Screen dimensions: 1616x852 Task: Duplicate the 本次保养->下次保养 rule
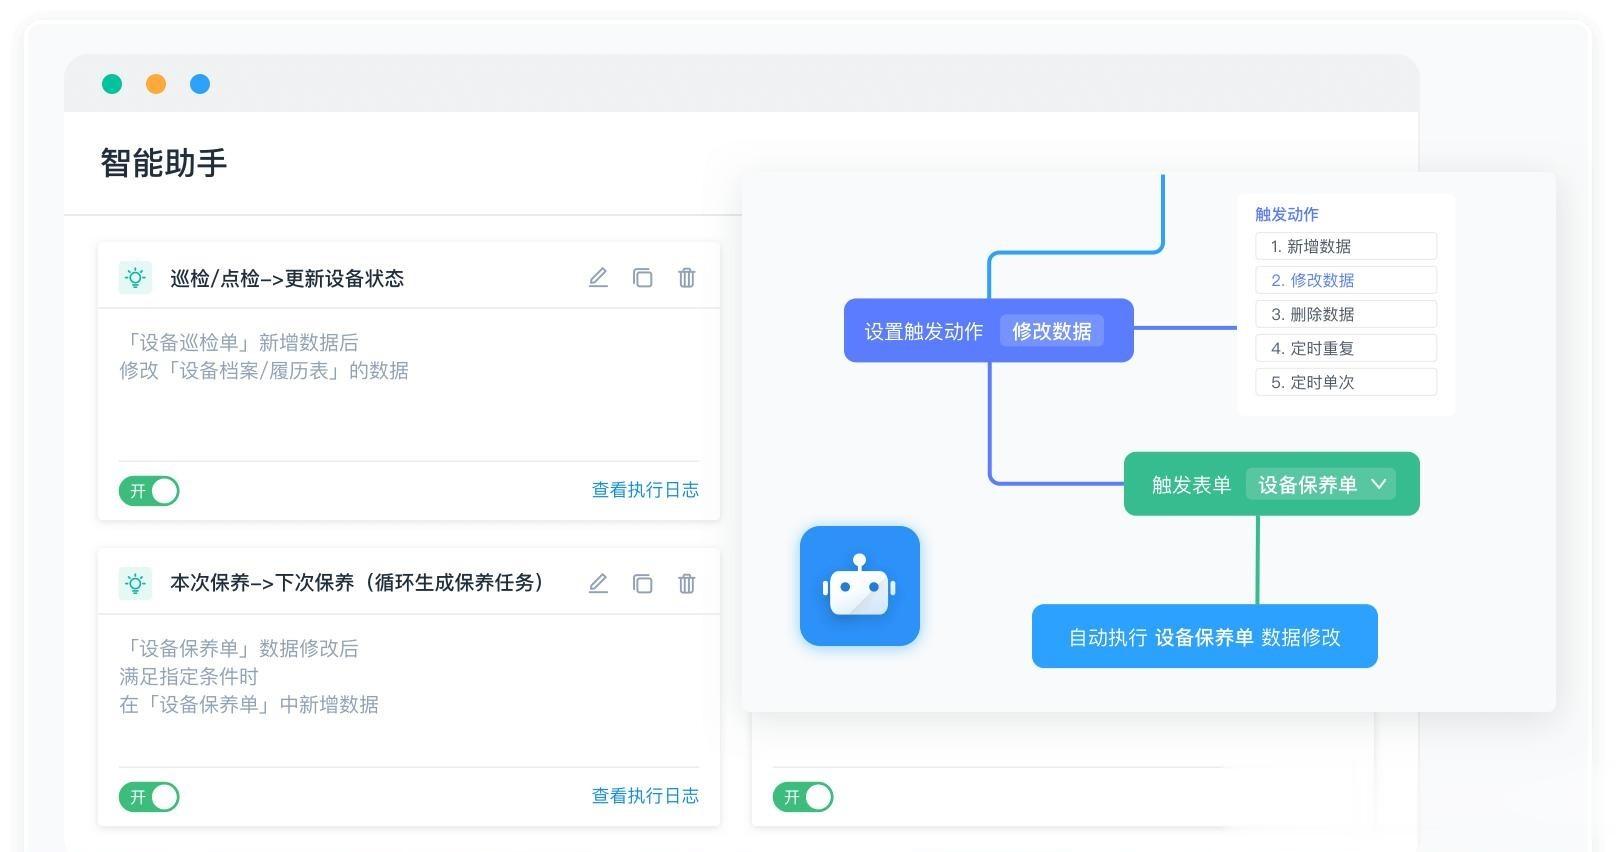(x=642, y=584)
